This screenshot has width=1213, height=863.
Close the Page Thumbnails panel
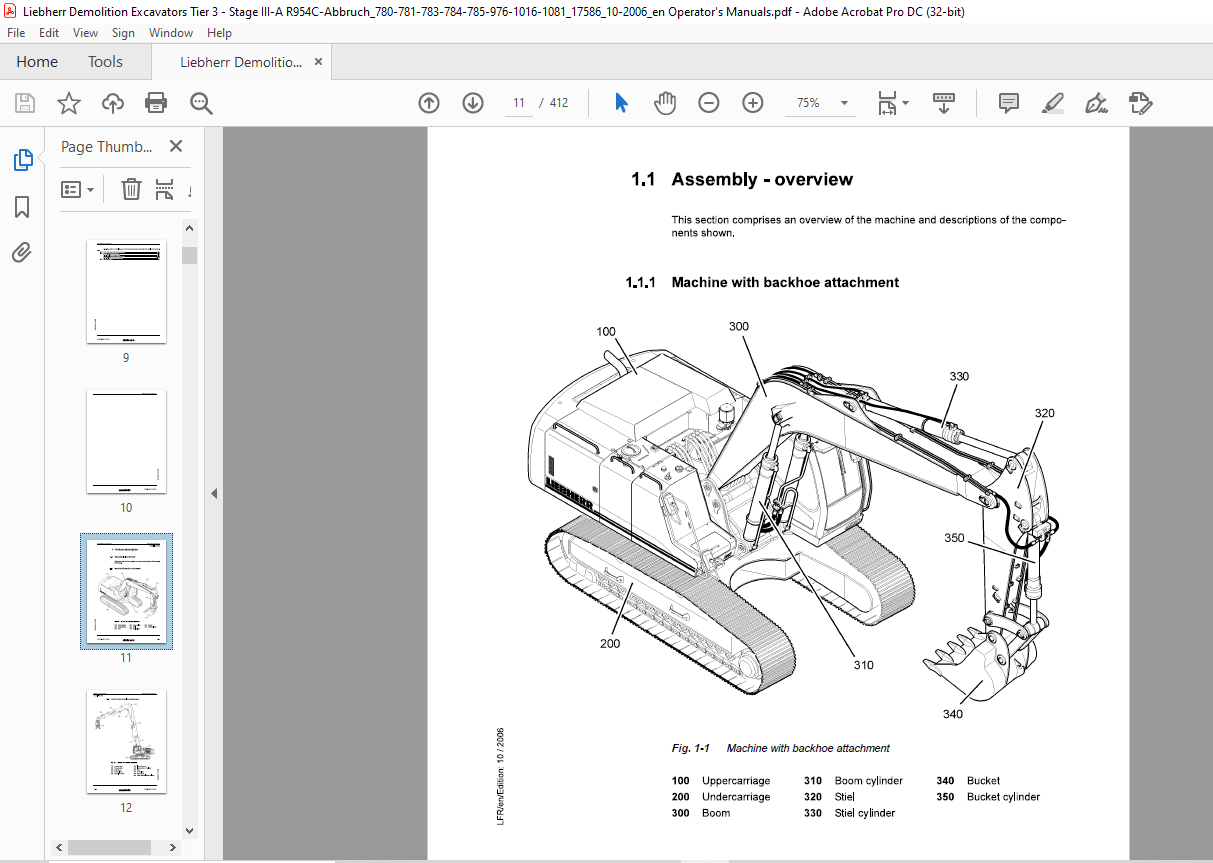point(176,146)
